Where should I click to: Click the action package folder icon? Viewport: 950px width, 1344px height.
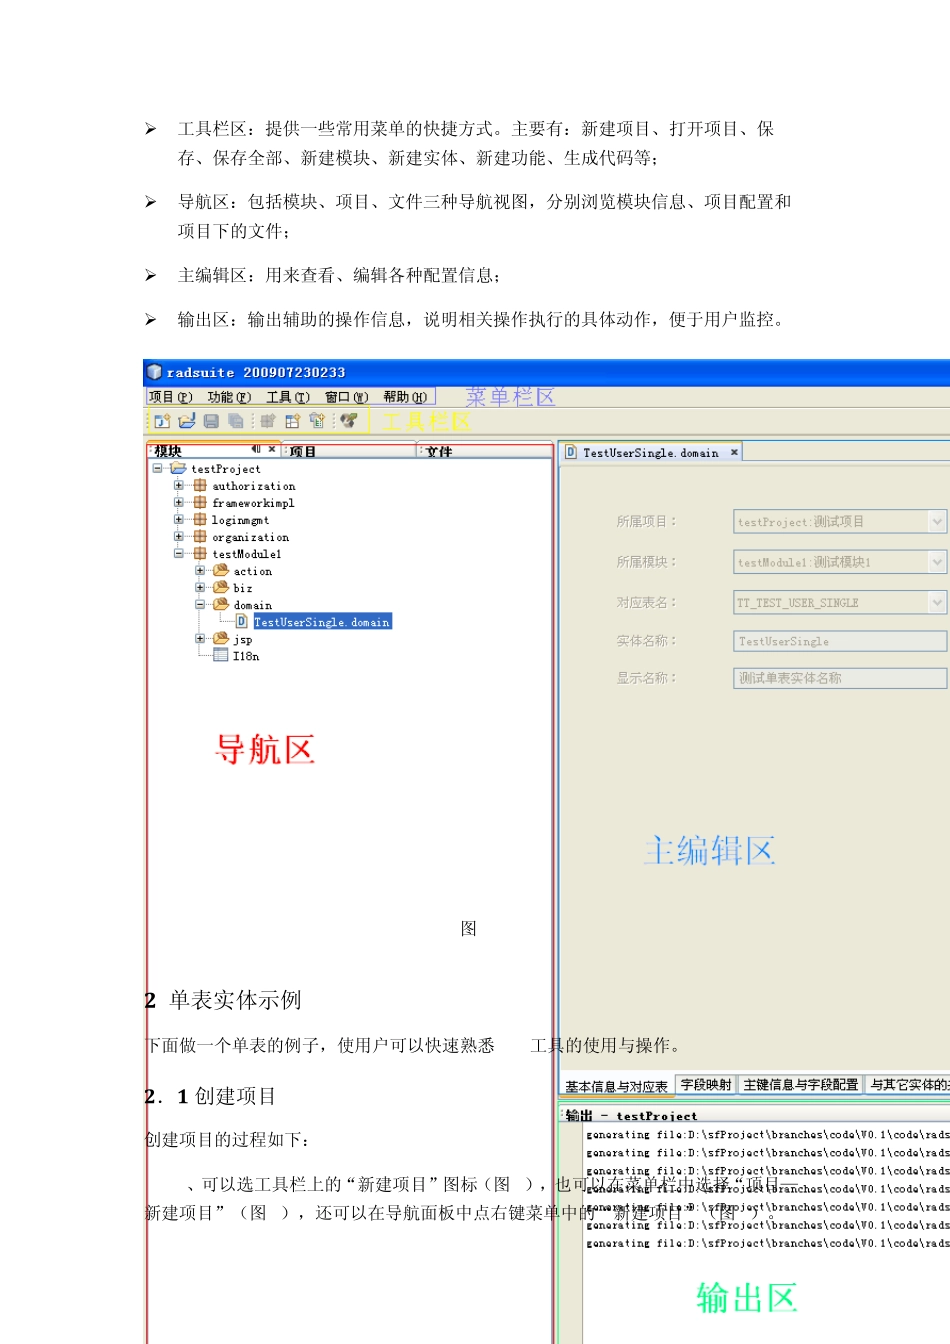click(221, 570)
